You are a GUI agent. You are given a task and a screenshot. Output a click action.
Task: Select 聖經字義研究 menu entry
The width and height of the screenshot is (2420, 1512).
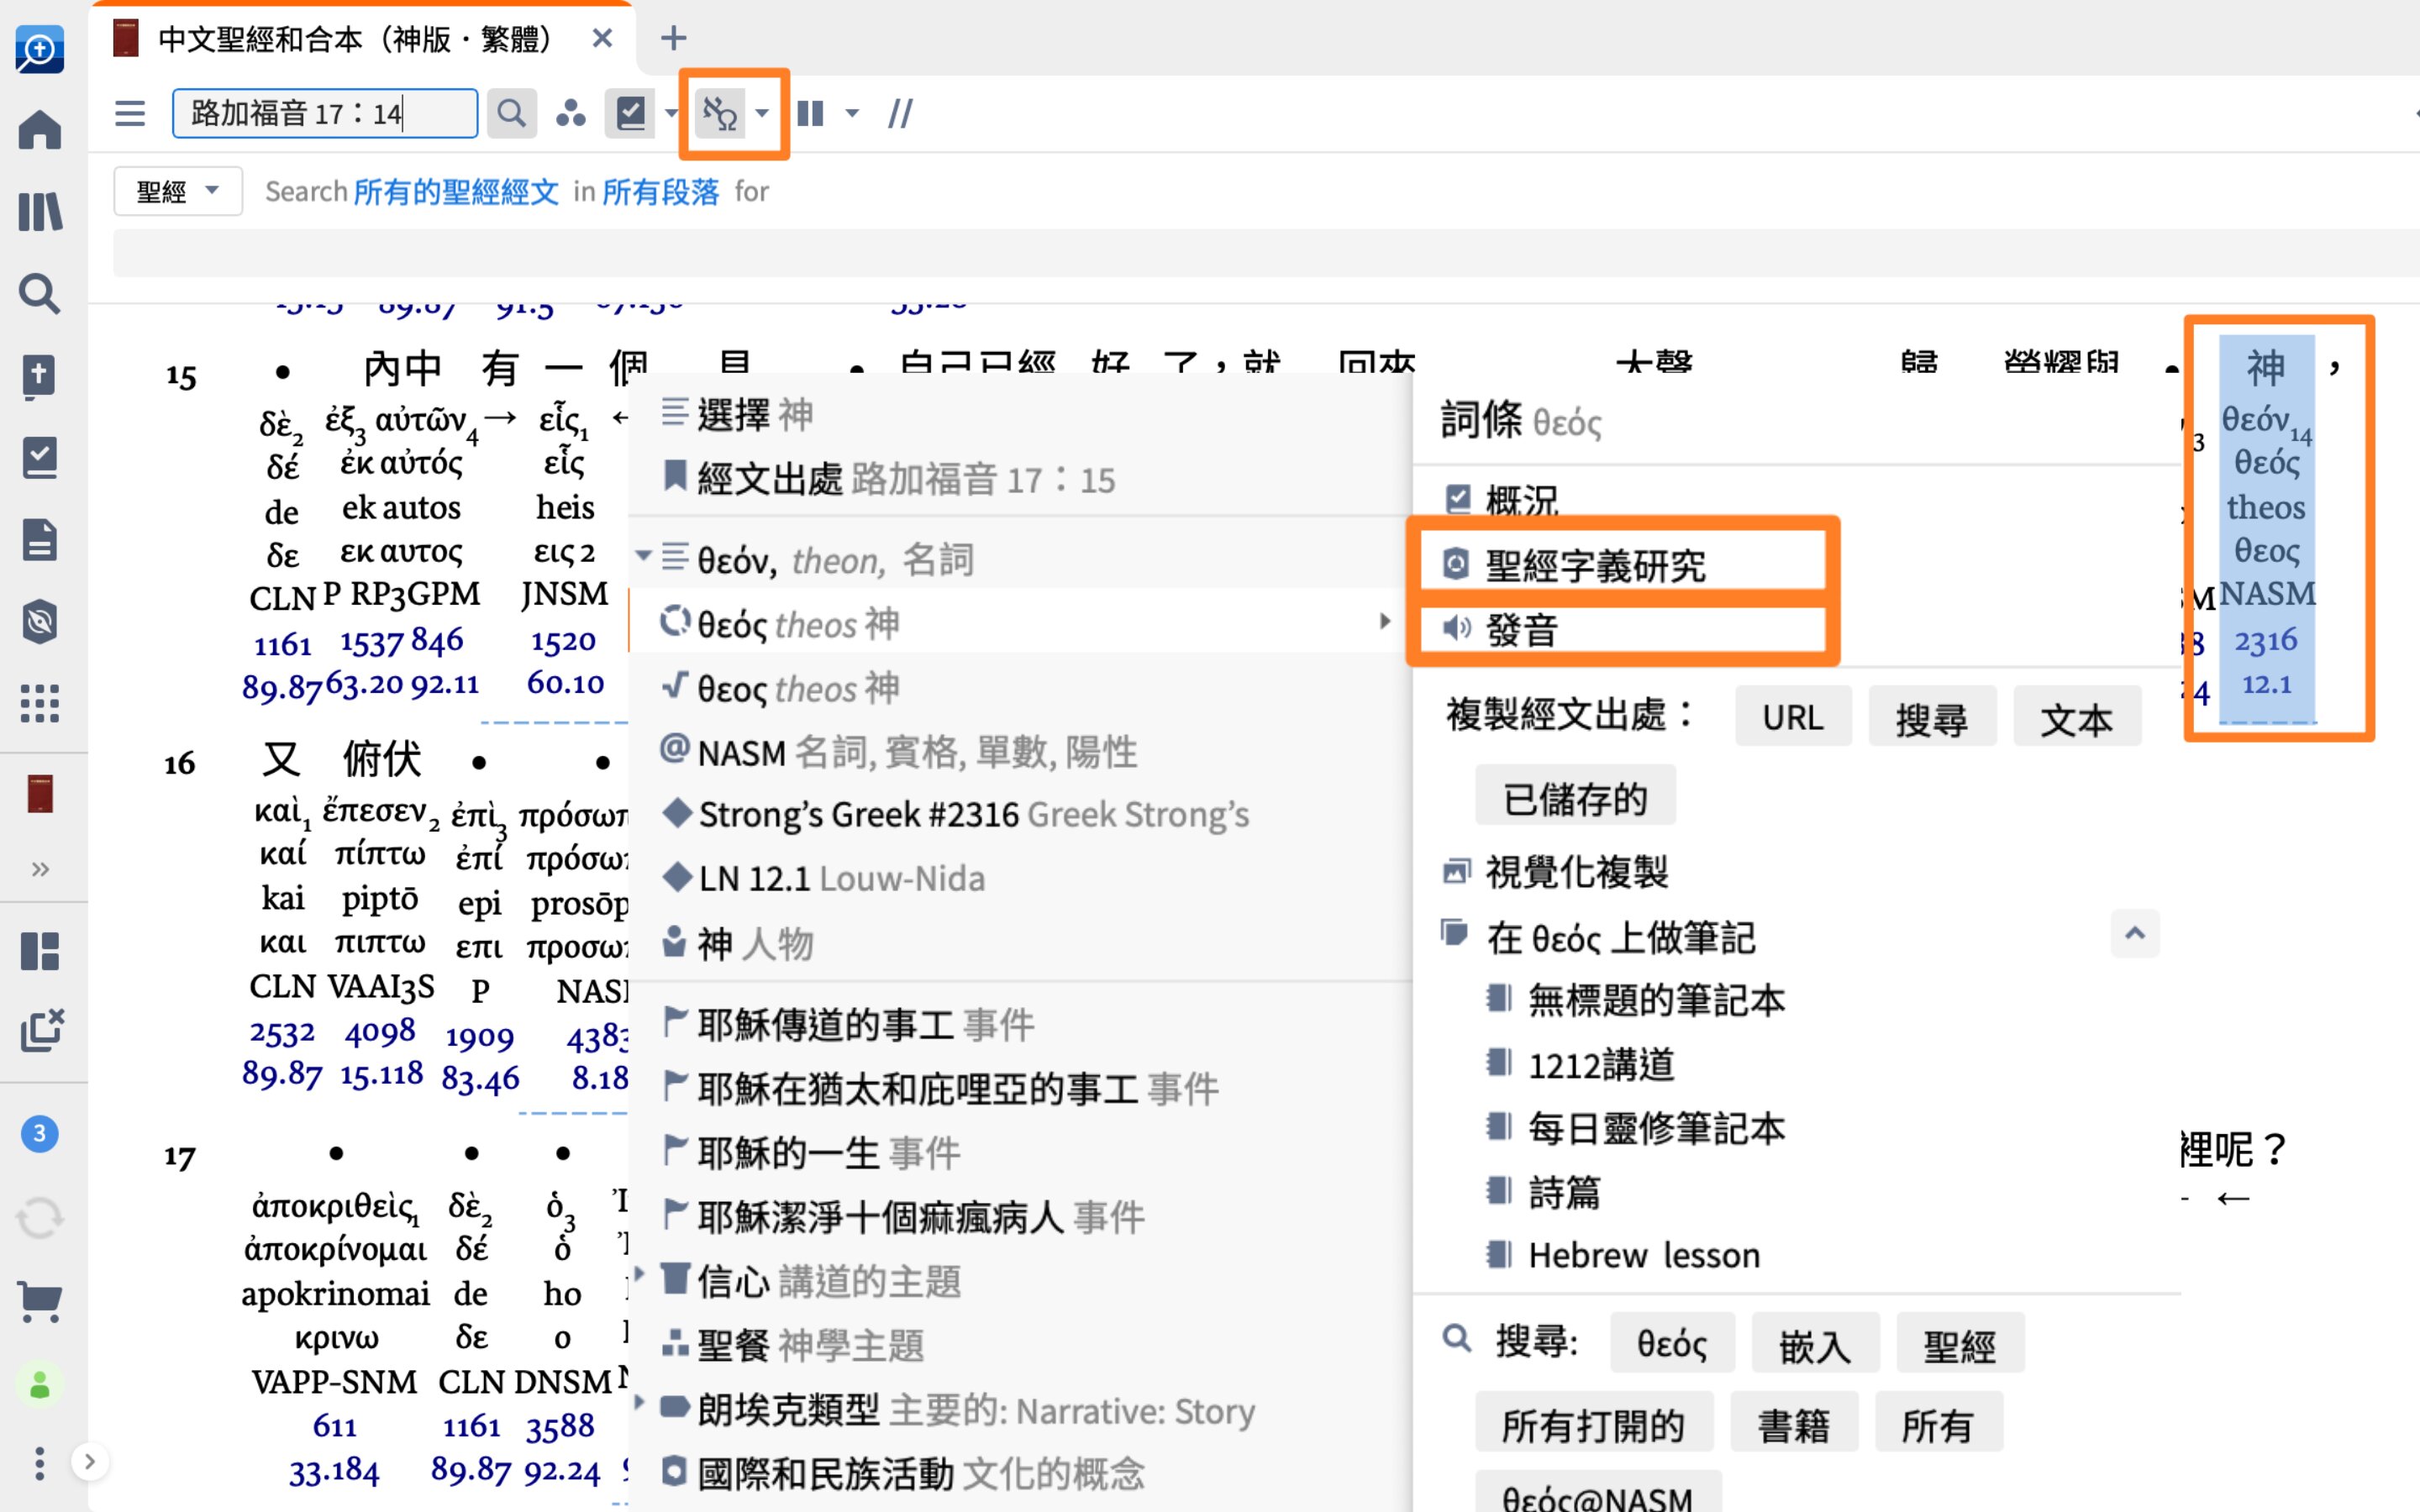(x=1595, y=566)
